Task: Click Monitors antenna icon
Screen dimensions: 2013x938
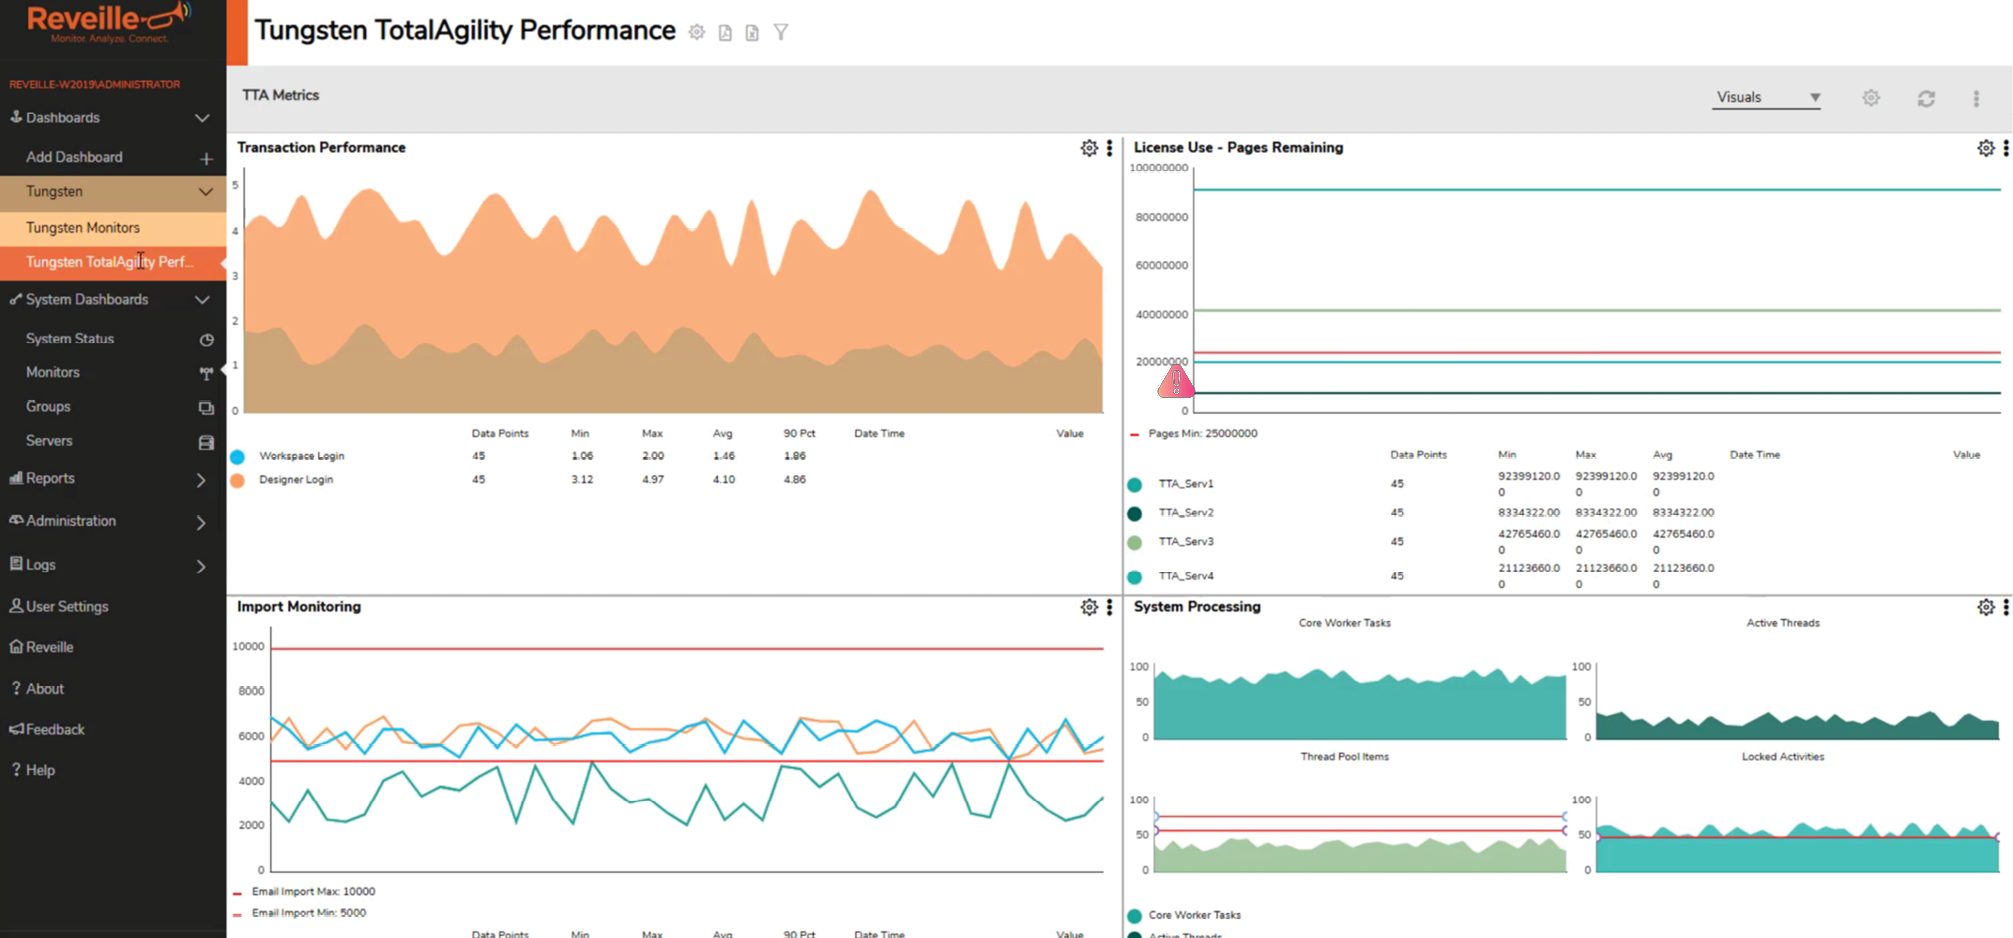Action: click(x=206, y=373)
